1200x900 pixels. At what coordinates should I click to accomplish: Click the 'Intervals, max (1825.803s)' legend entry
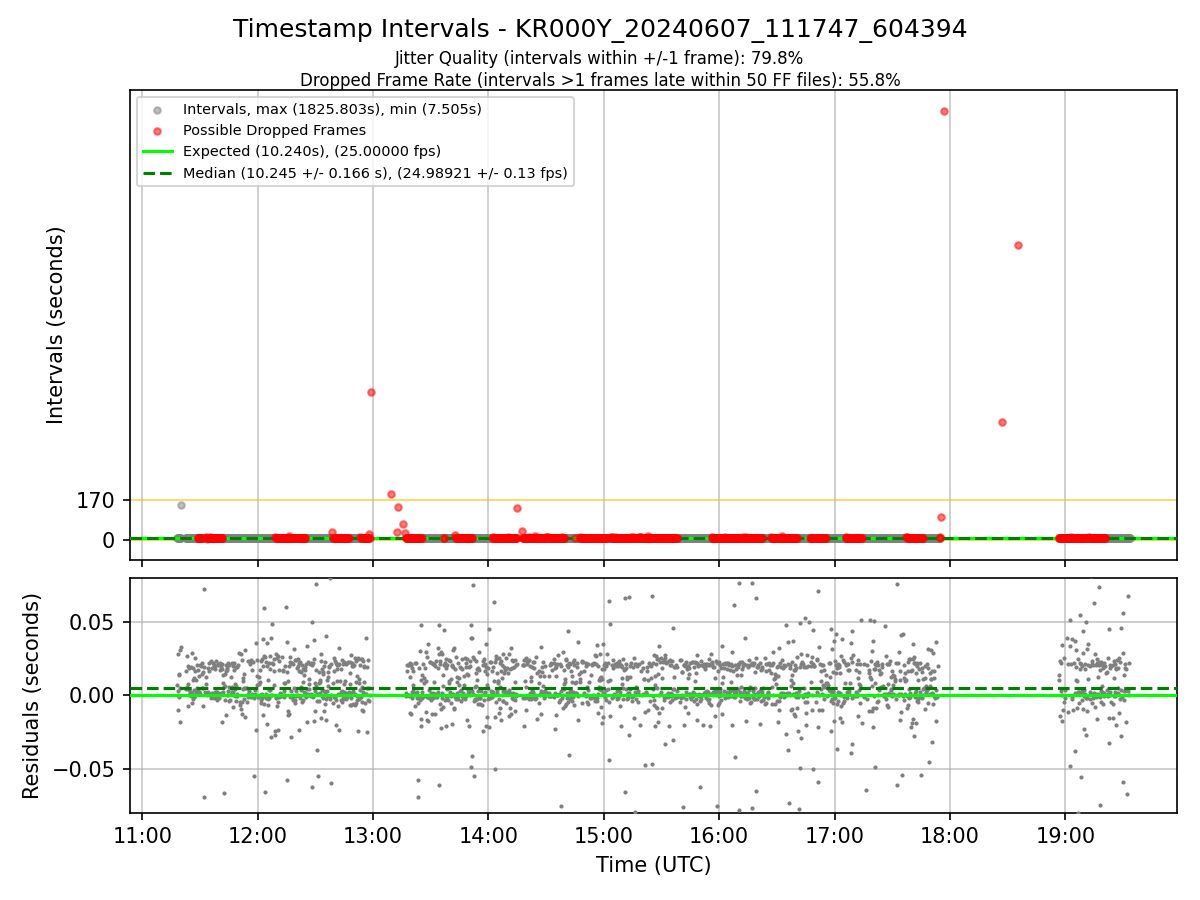coord(332,109)
